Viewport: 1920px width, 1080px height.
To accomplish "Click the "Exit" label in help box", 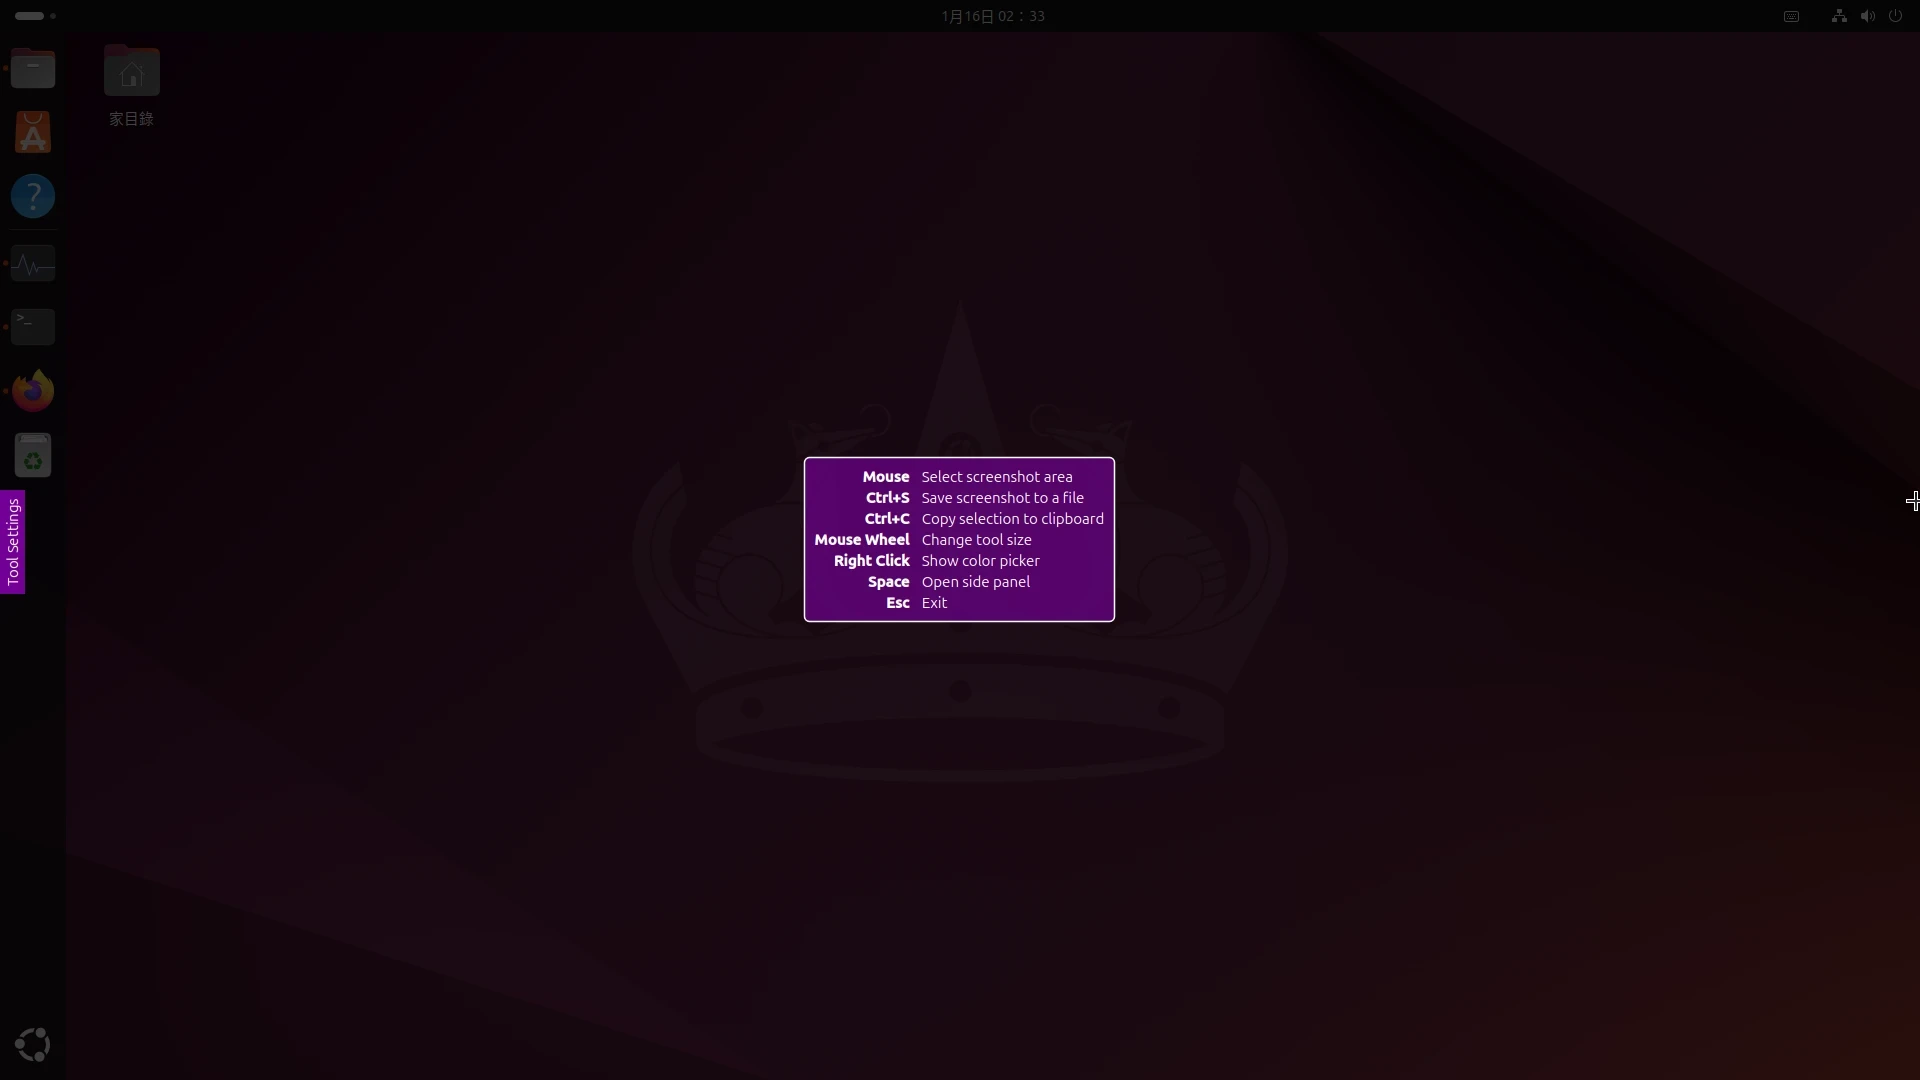I will click(x=934, y=603).
